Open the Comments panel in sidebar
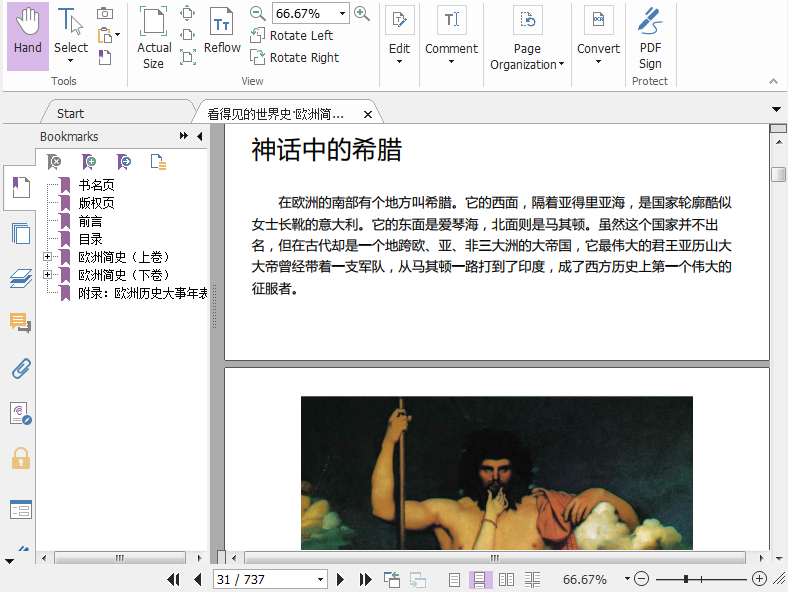788x592 pixels. [20, 322]
